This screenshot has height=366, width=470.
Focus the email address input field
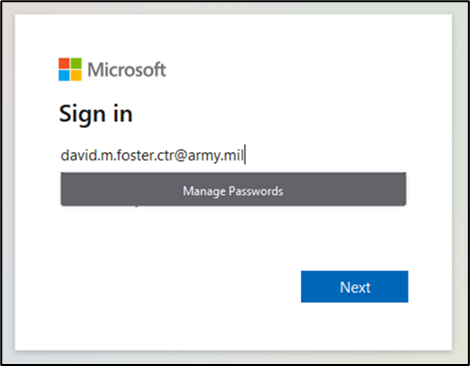click(x=233, y=155)
